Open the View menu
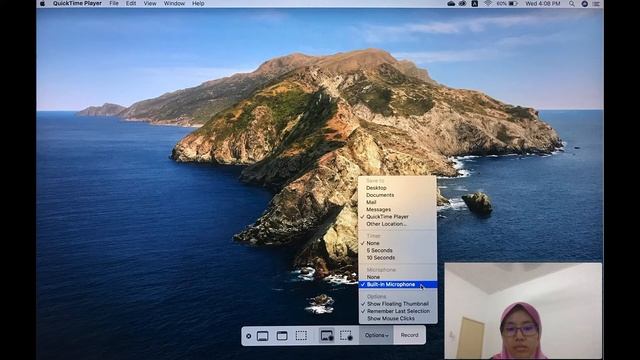 (150, 3)
